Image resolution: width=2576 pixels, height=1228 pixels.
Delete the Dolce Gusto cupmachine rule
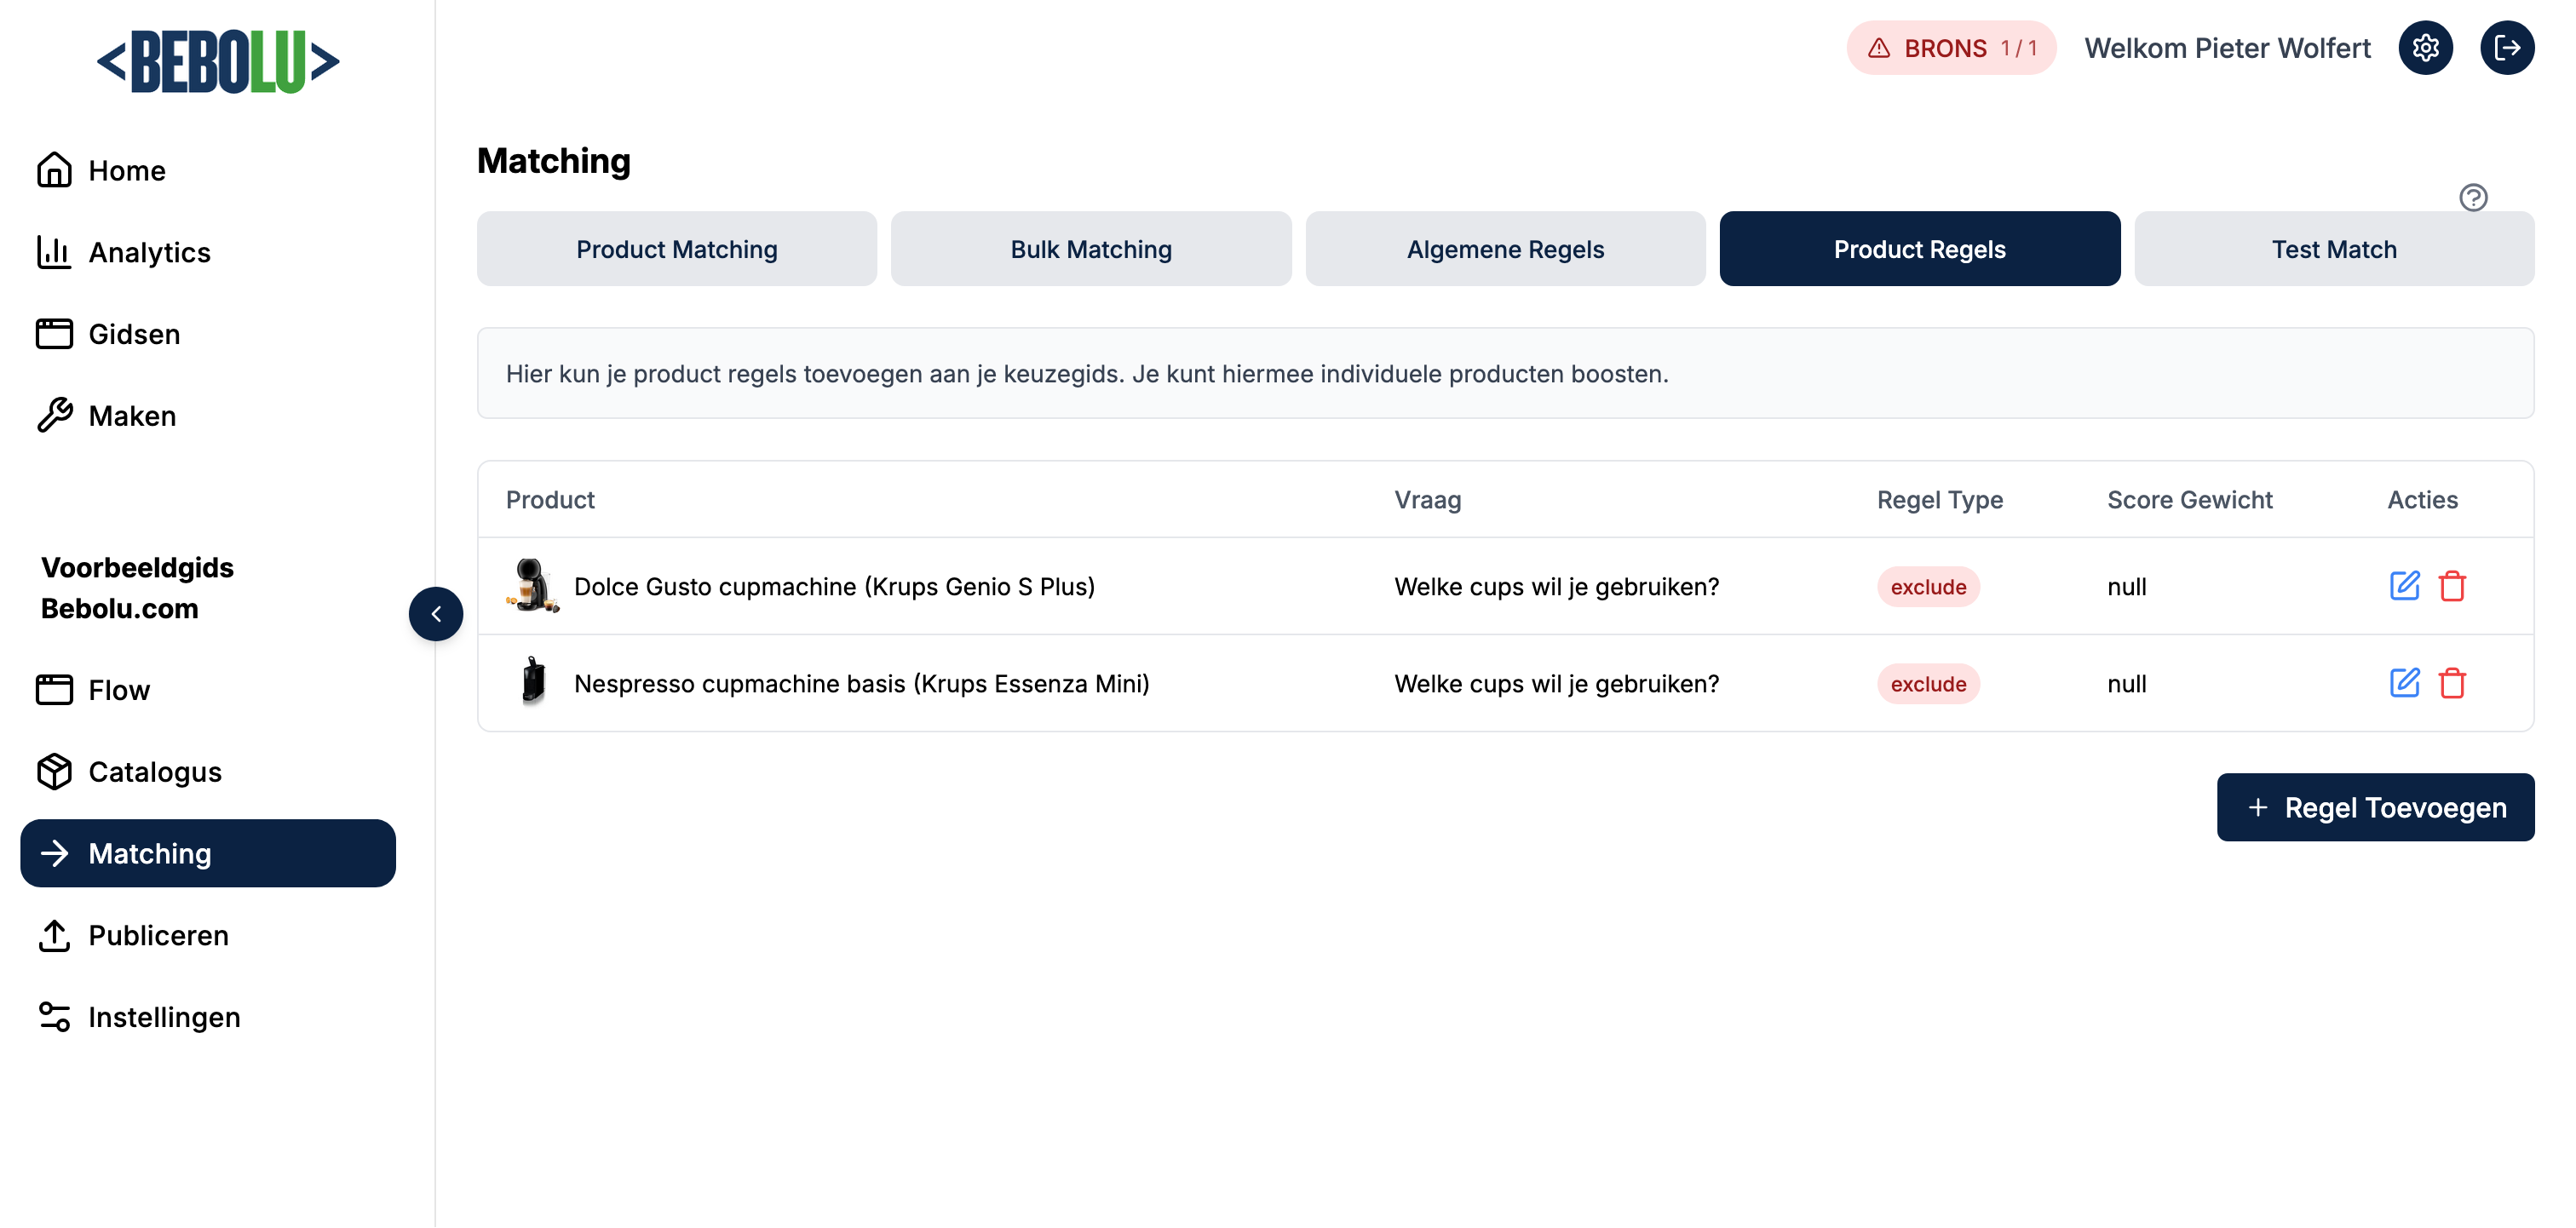click(2452, 586)
